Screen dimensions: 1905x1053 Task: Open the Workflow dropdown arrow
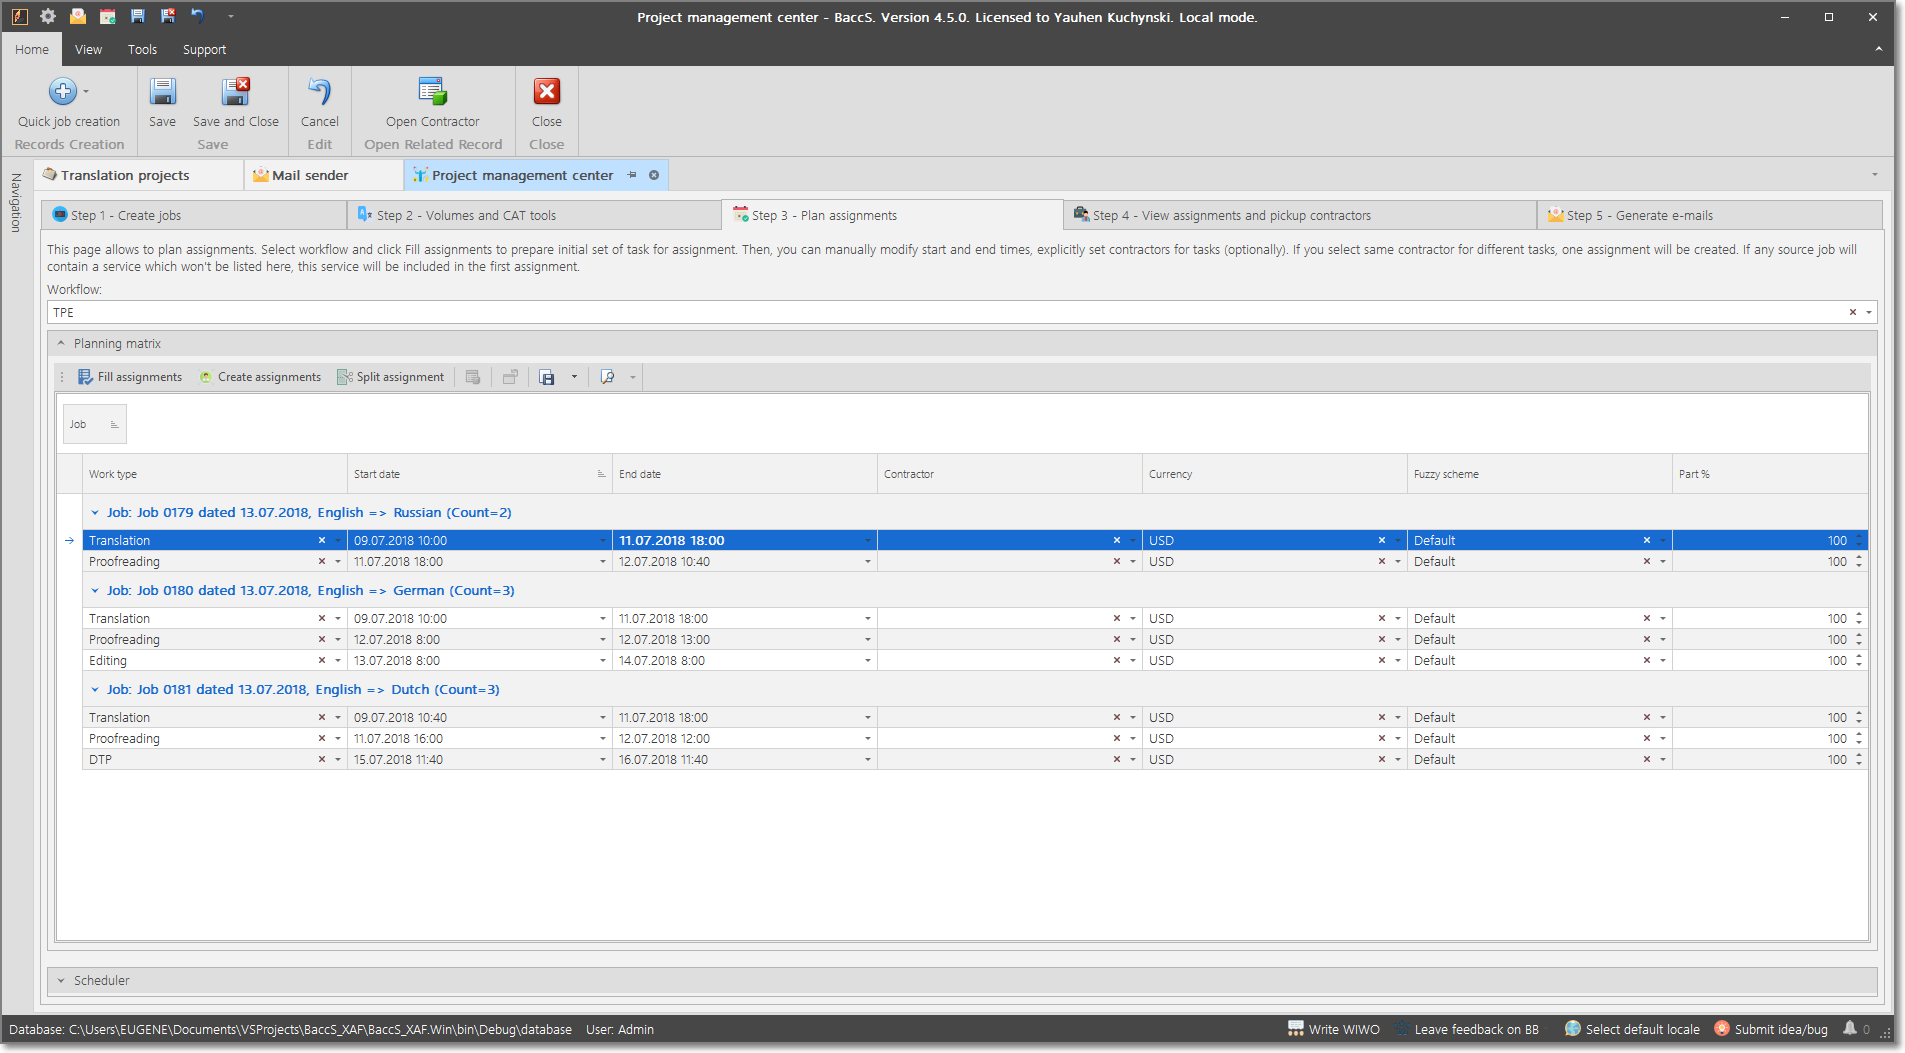pos(1868,312)
